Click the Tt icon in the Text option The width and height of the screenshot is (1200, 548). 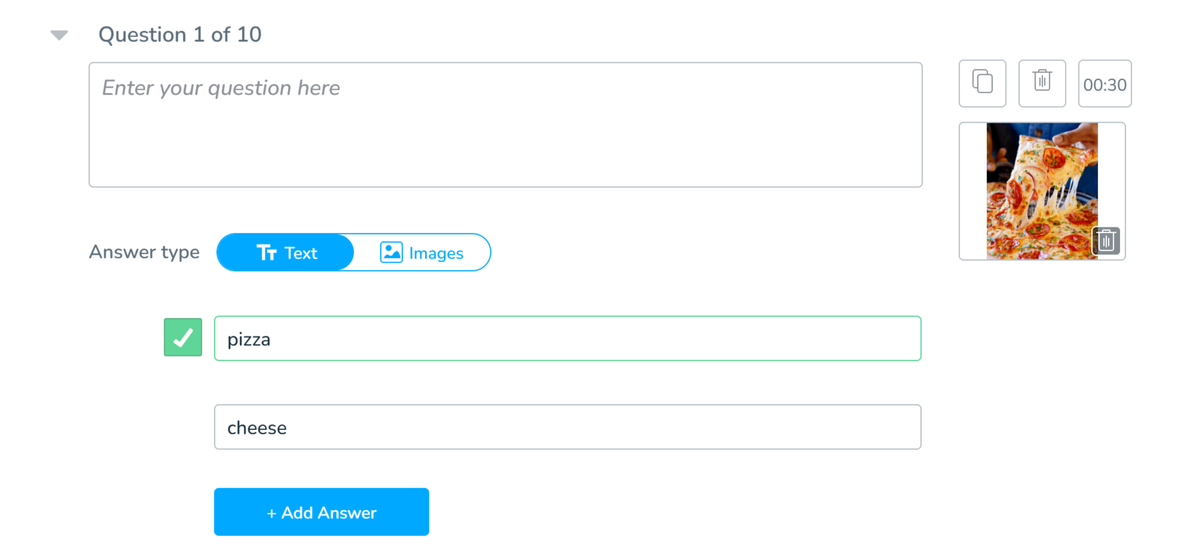point(266,253)
